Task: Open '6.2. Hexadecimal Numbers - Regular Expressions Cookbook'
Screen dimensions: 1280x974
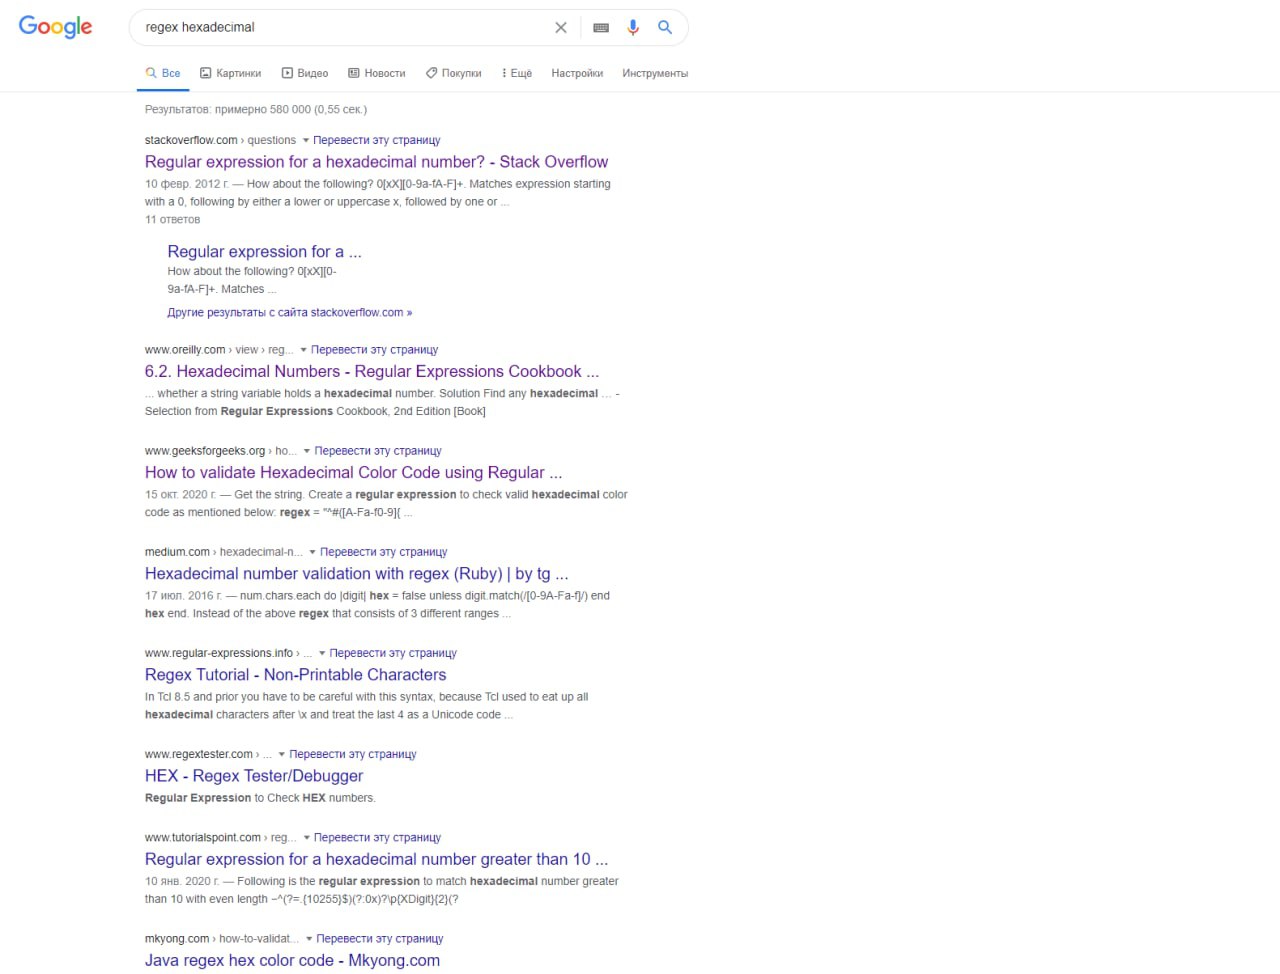Action: click(372, 372)
